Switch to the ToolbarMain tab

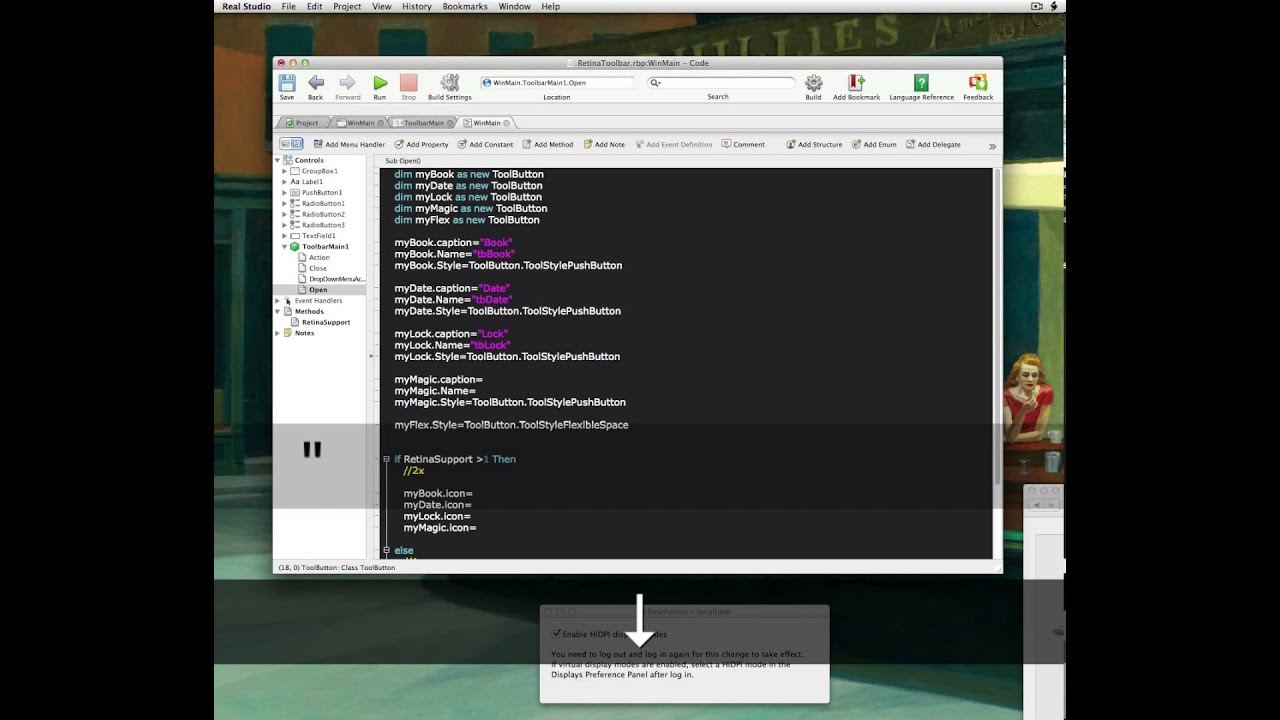coord(424,123)
